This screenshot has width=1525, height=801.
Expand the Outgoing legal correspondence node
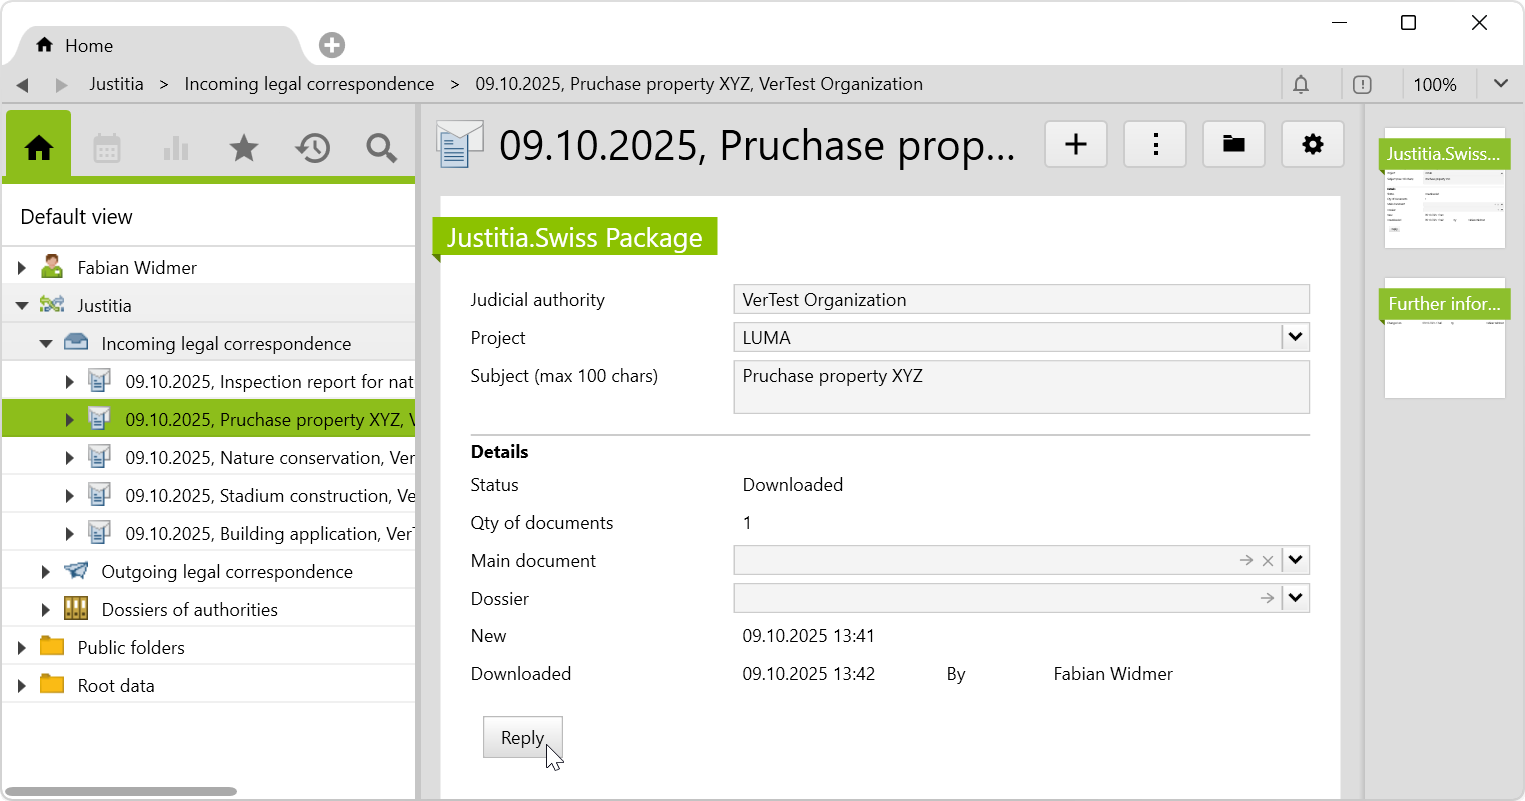click(46, 572)
